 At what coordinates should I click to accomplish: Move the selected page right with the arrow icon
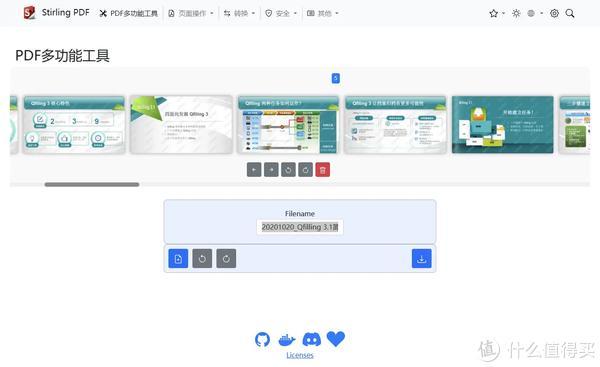(271, 170)
